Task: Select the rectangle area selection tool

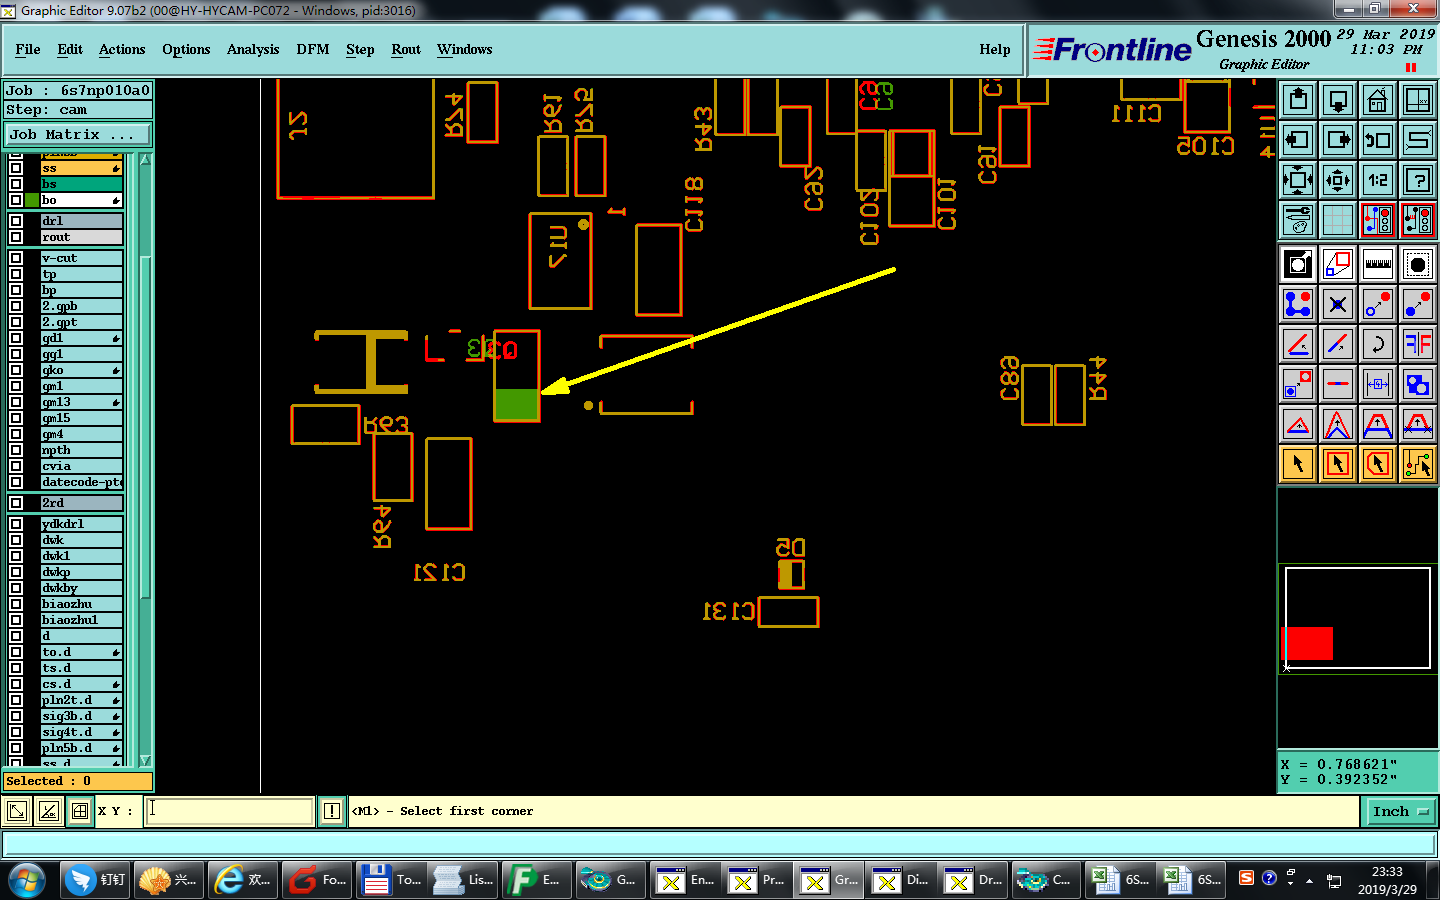Action: 1338,464
